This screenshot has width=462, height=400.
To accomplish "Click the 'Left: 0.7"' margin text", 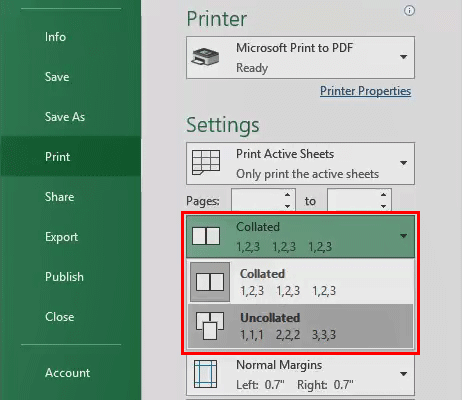I will click(x=260, y=385).
